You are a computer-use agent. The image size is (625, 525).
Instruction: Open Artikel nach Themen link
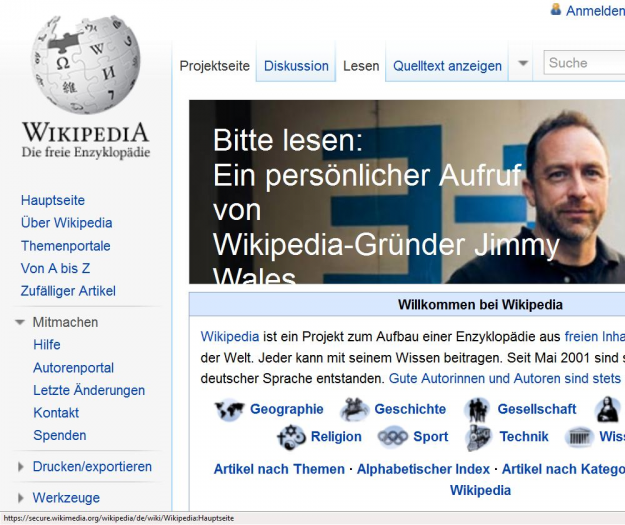pos(279,470)
